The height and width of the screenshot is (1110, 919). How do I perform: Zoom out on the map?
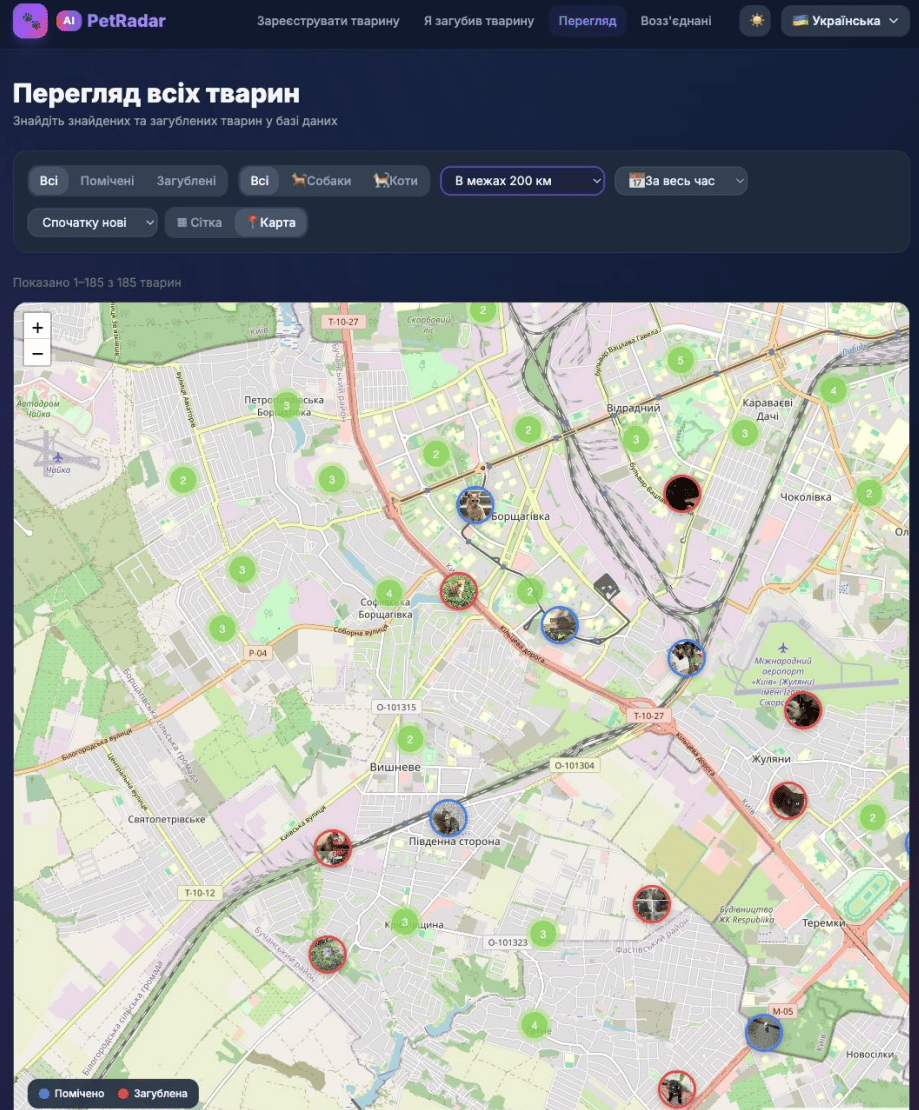point(37,353)
